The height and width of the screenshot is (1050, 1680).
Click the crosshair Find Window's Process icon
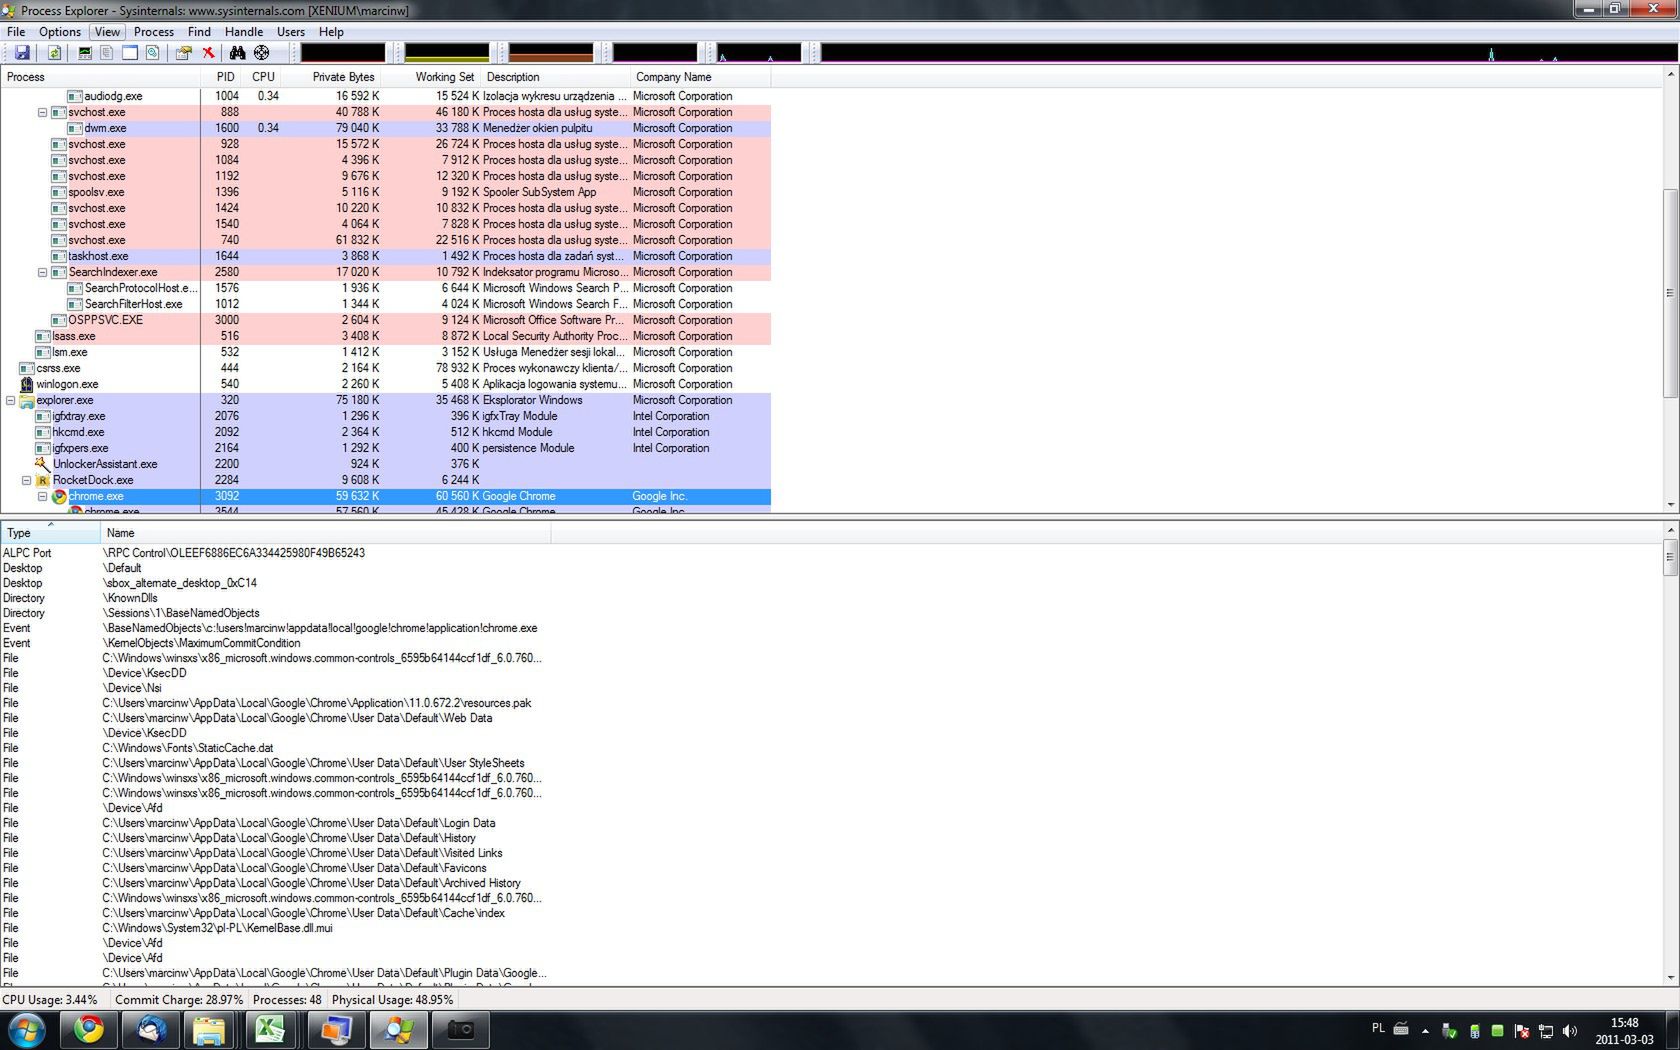pyautogui.click(x=261, y=52)
